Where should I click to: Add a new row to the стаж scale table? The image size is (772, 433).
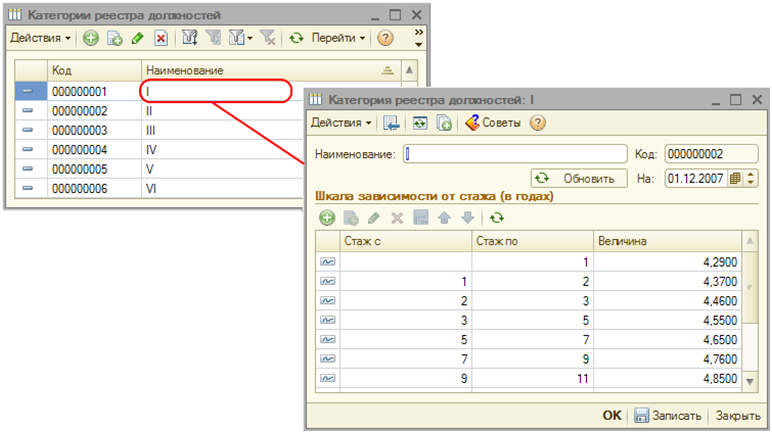[327, 217]
